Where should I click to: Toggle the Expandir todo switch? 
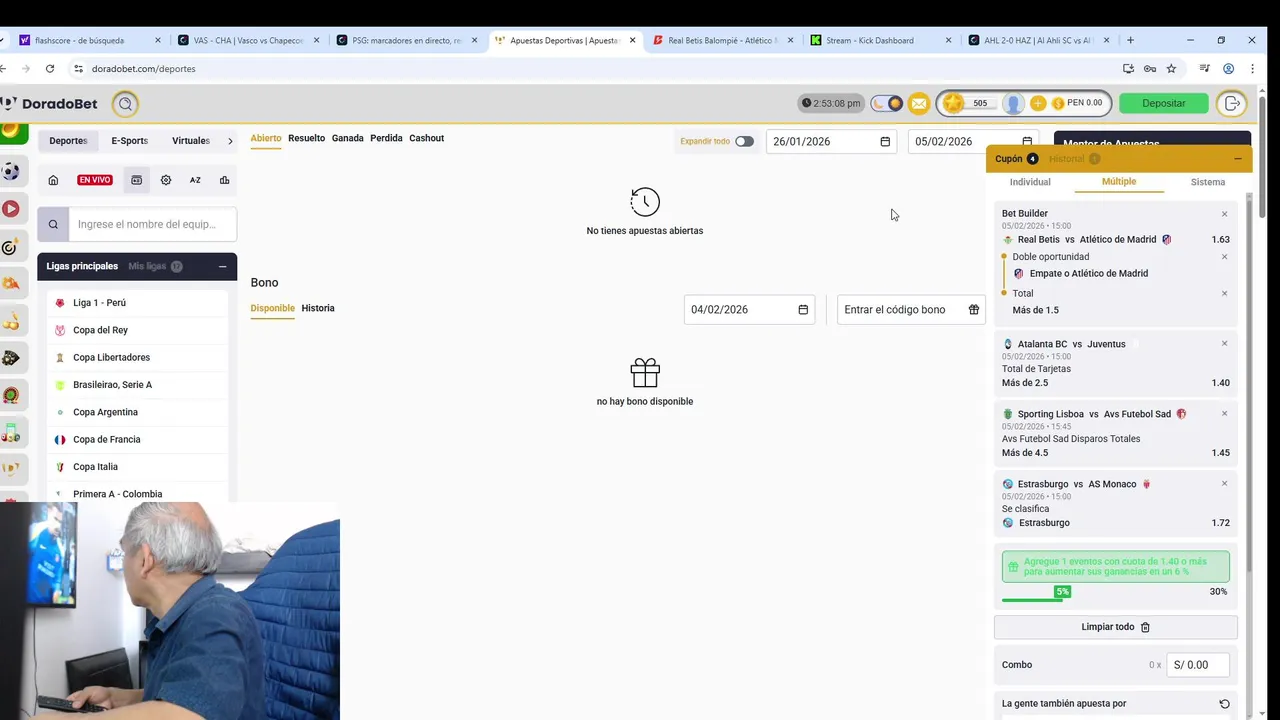point(744,141)
